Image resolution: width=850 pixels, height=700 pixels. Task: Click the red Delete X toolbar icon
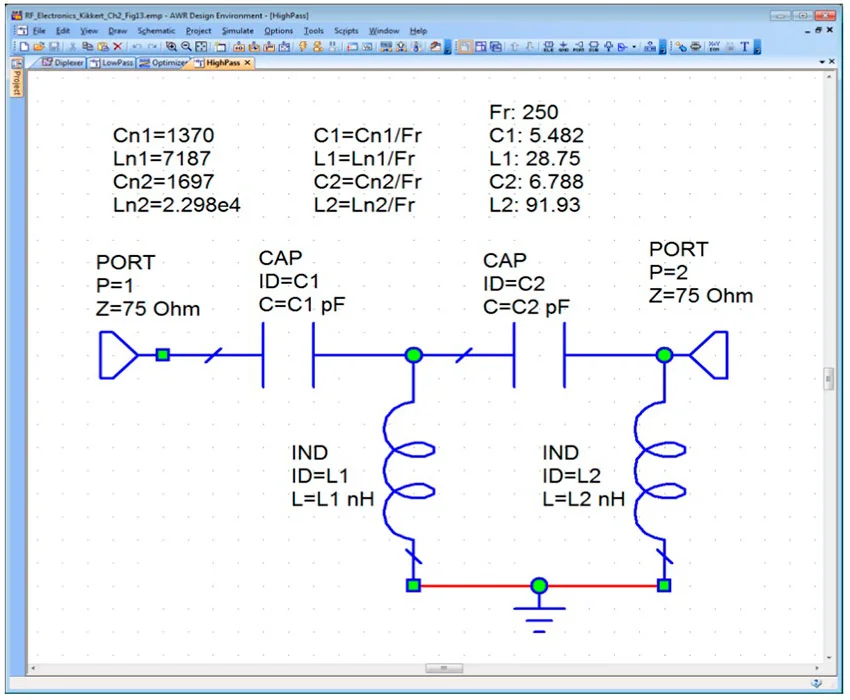117,46
